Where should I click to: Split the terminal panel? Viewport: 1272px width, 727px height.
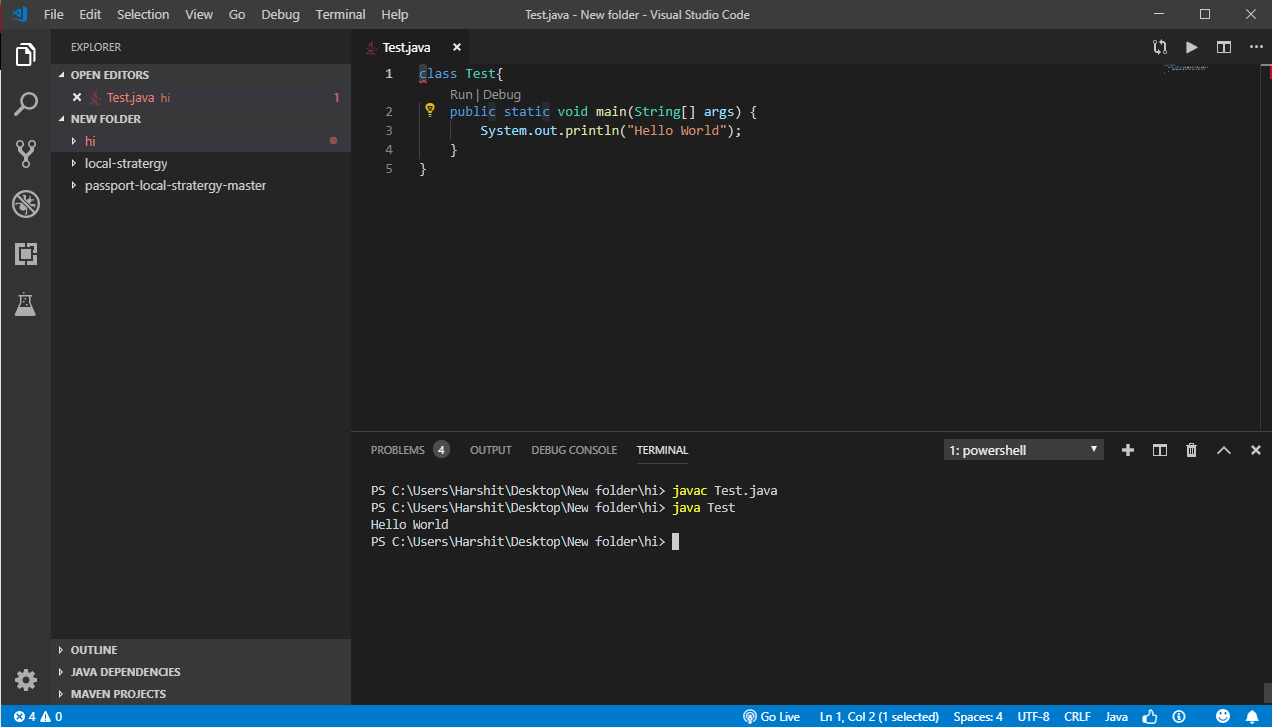(x=1160, y=450)
